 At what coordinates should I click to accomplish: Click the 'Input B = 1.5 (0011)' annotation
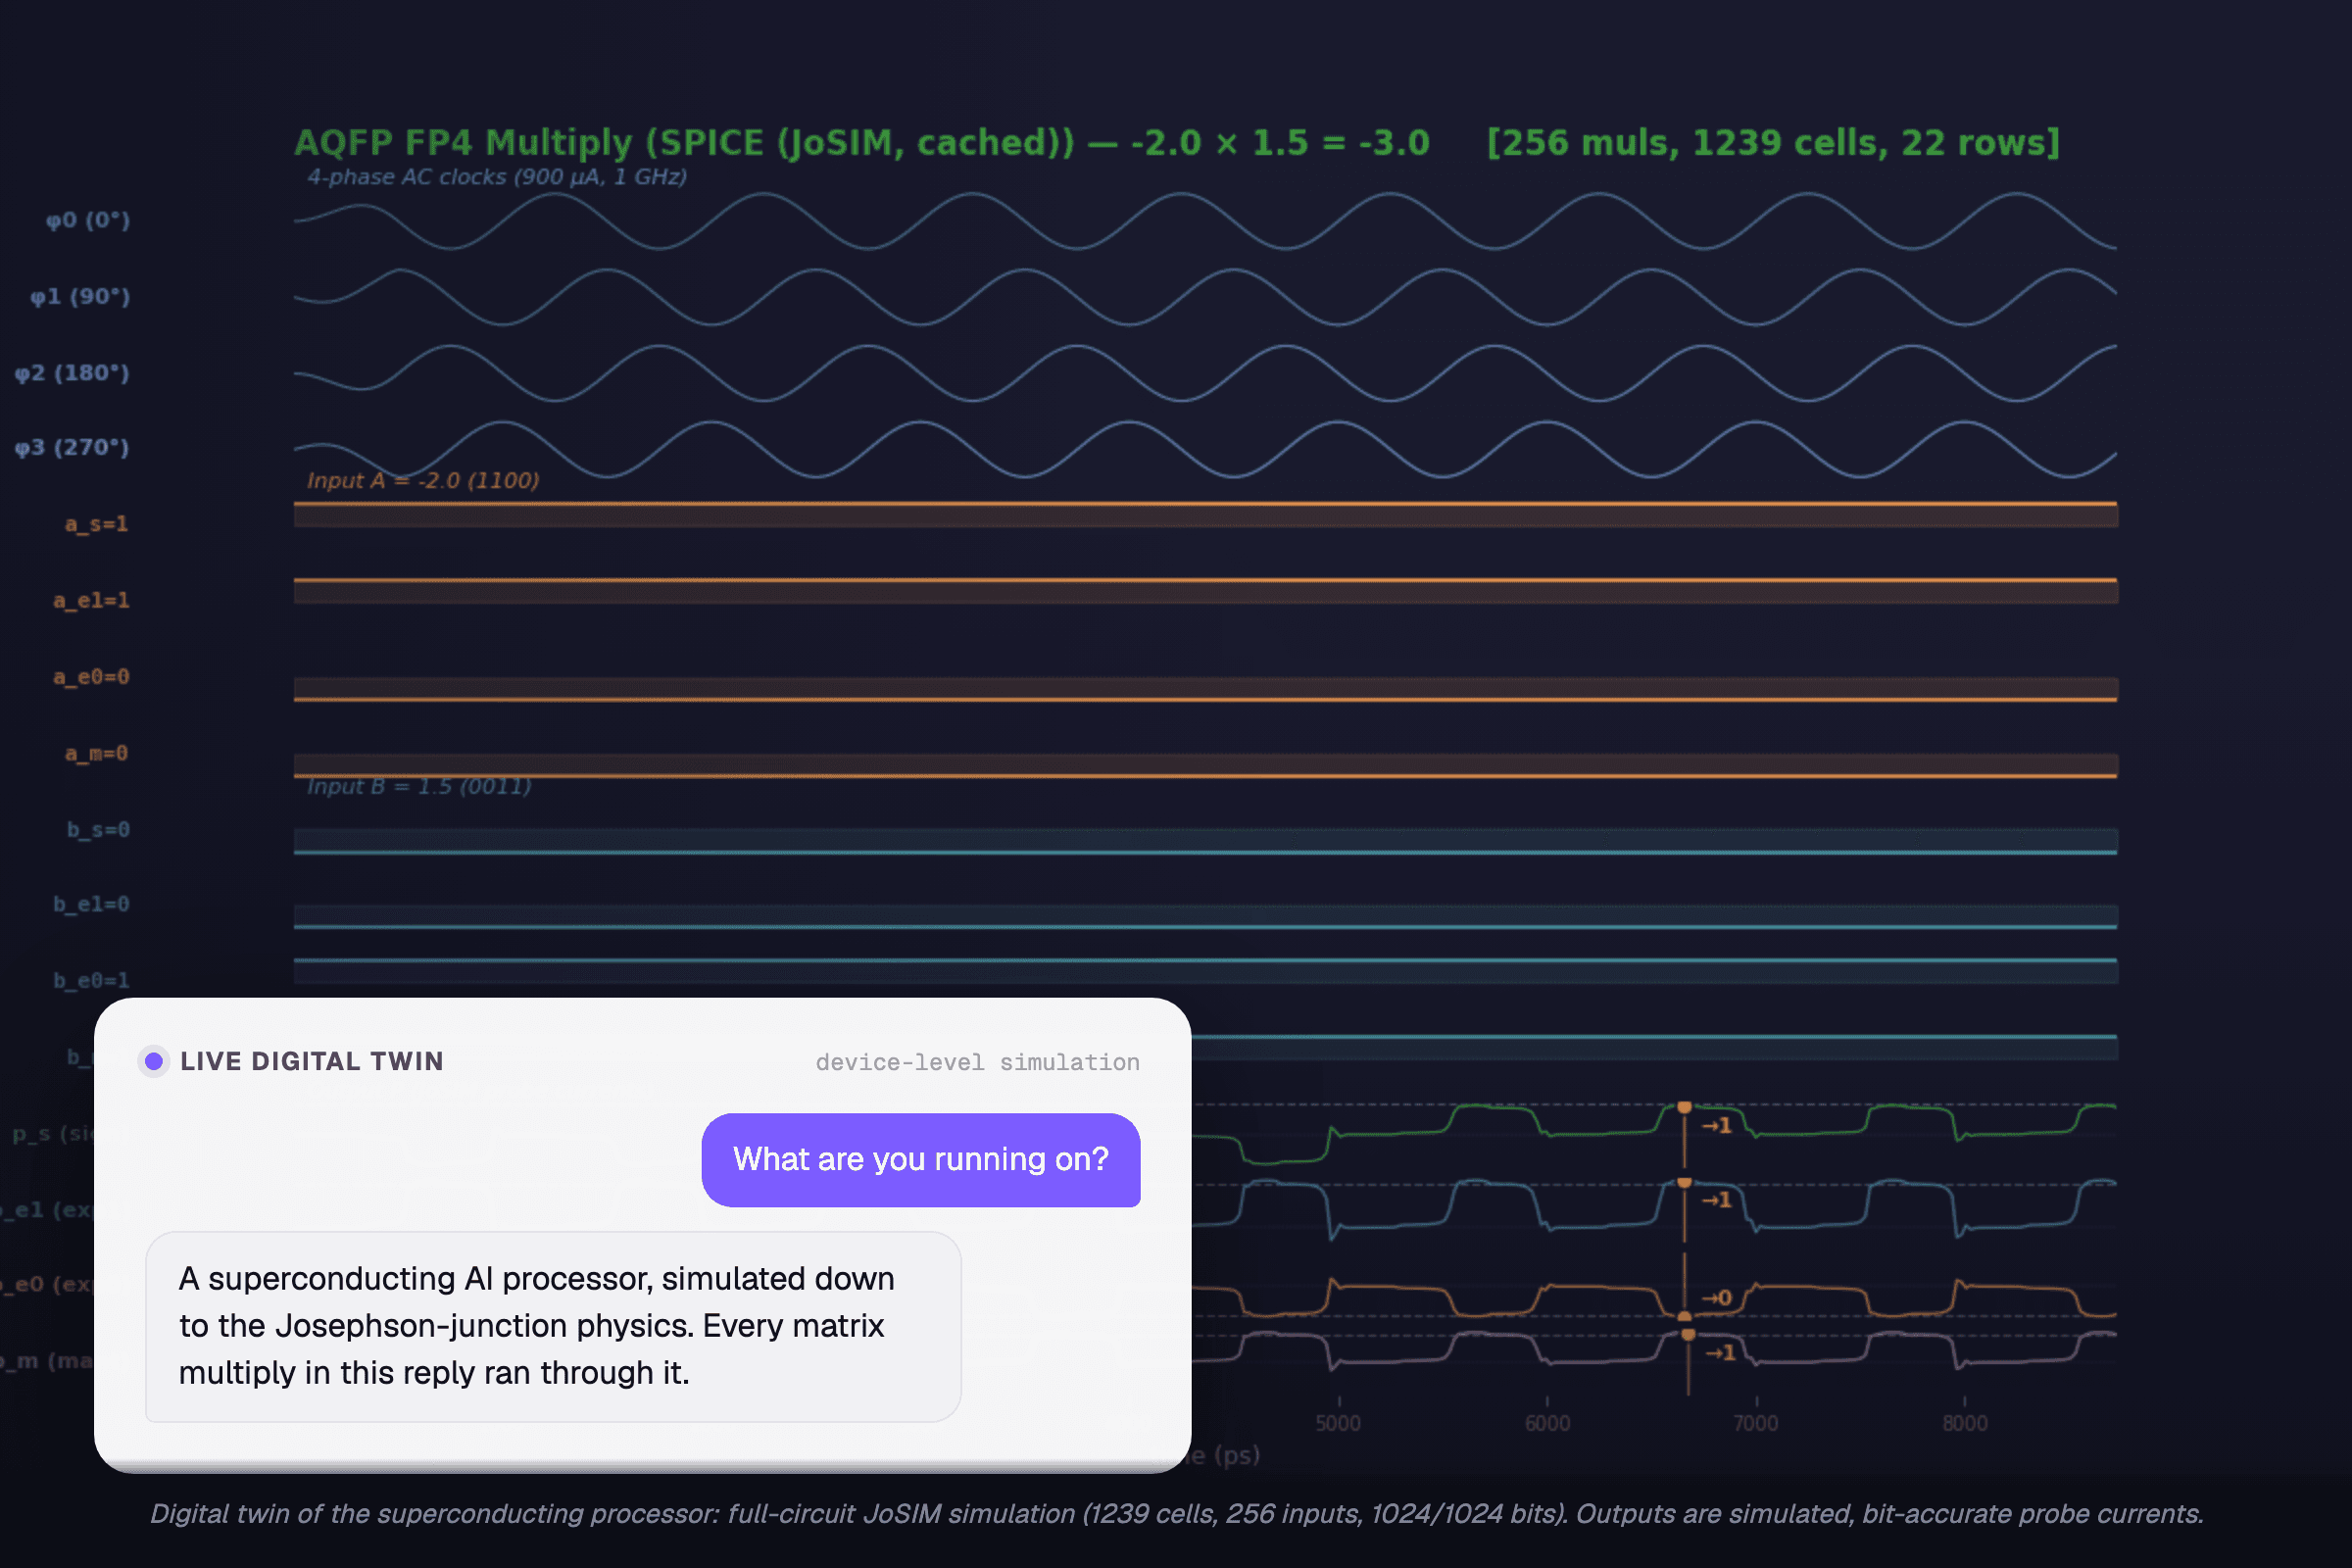pos(419,787)
